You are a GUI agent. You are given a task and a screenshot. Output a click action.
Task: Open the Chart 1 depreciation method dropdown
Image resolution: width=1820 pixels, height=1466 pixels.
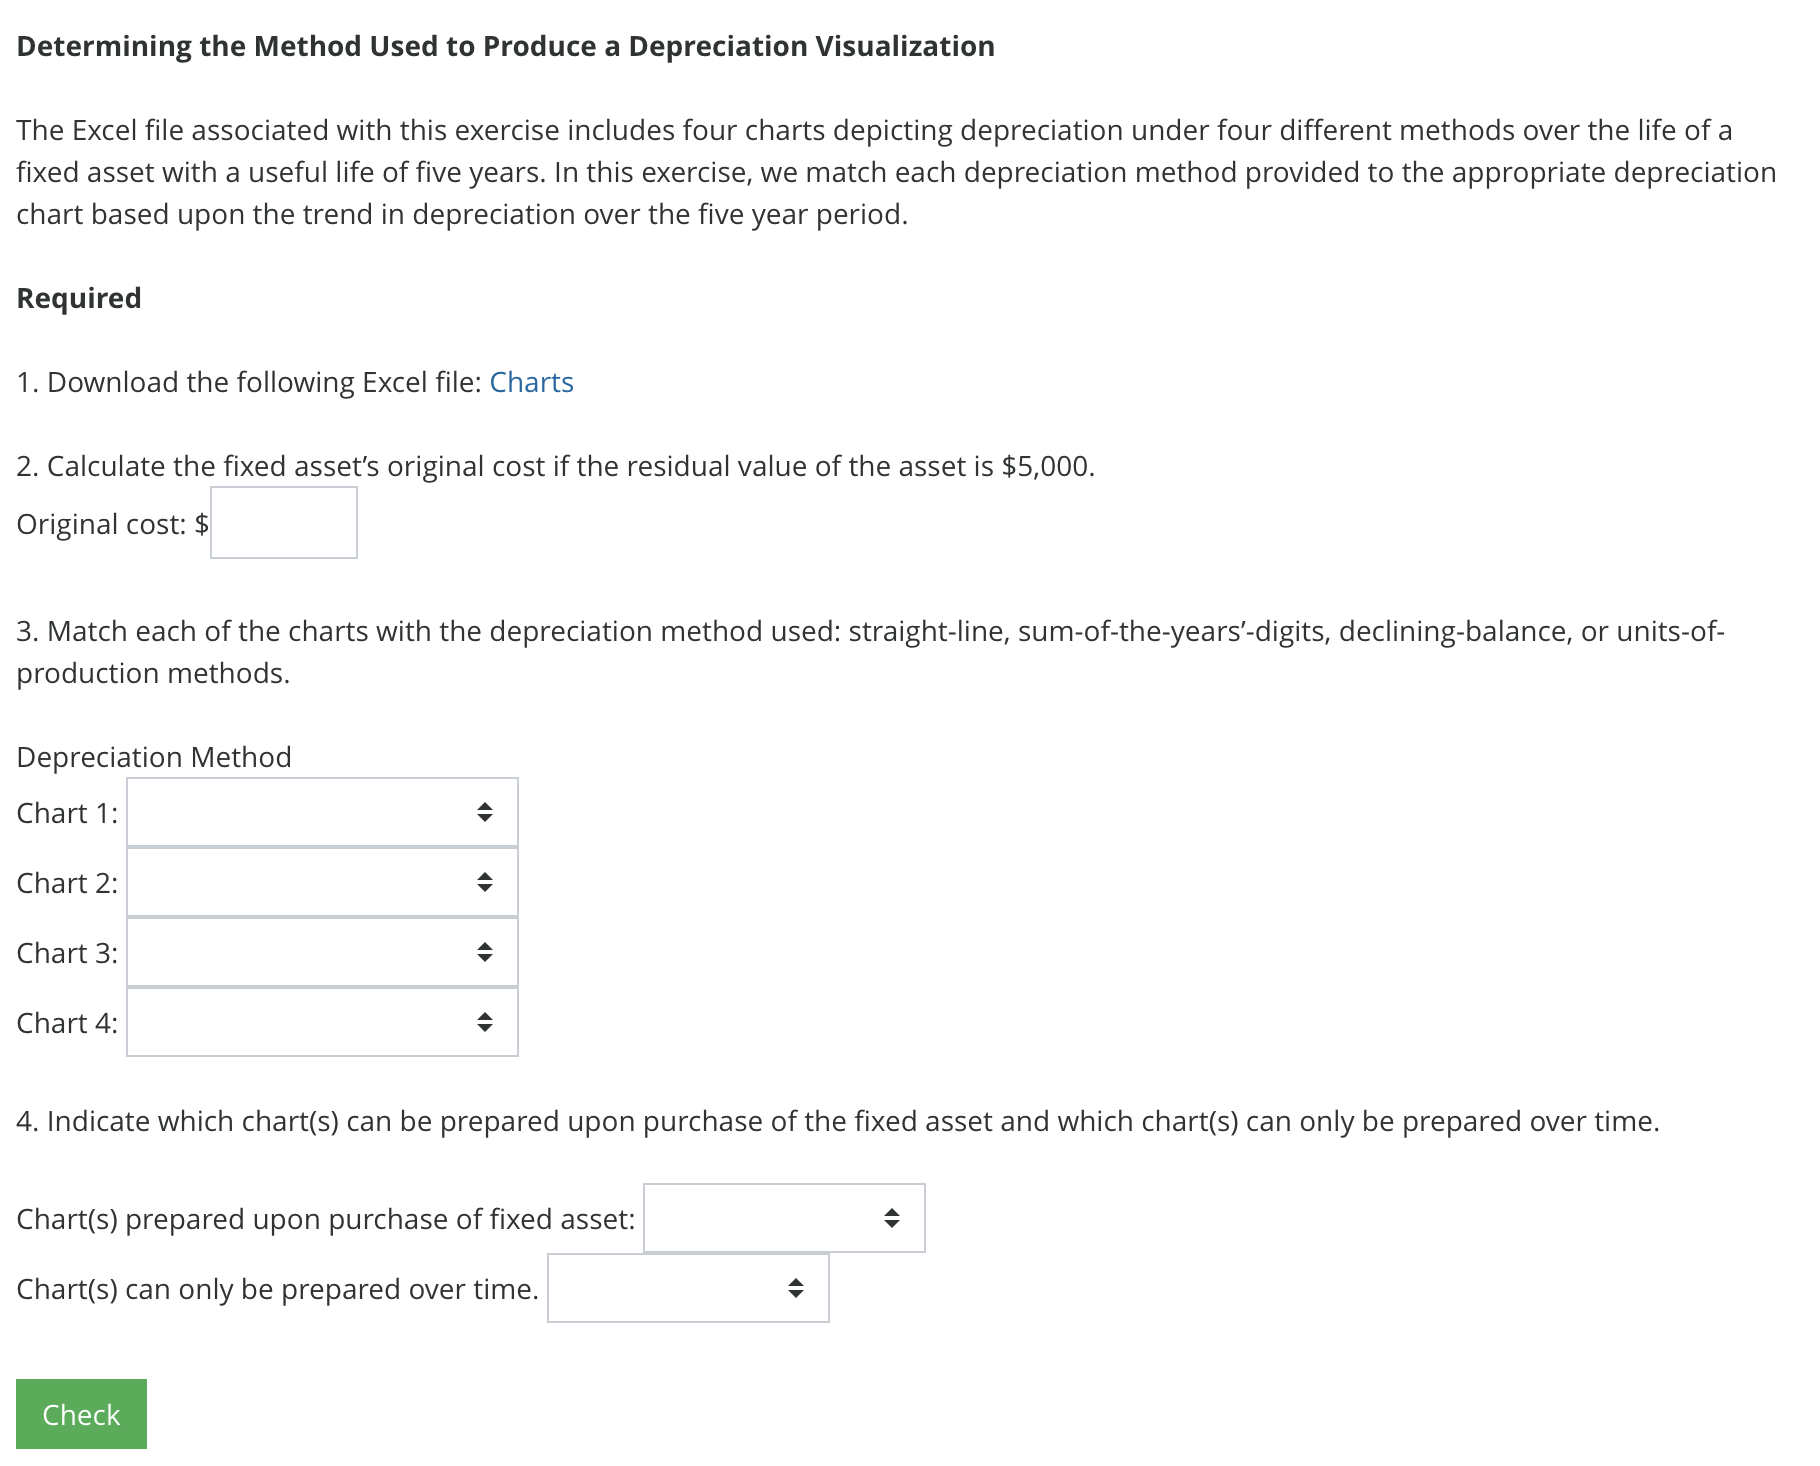coord(320,813)
